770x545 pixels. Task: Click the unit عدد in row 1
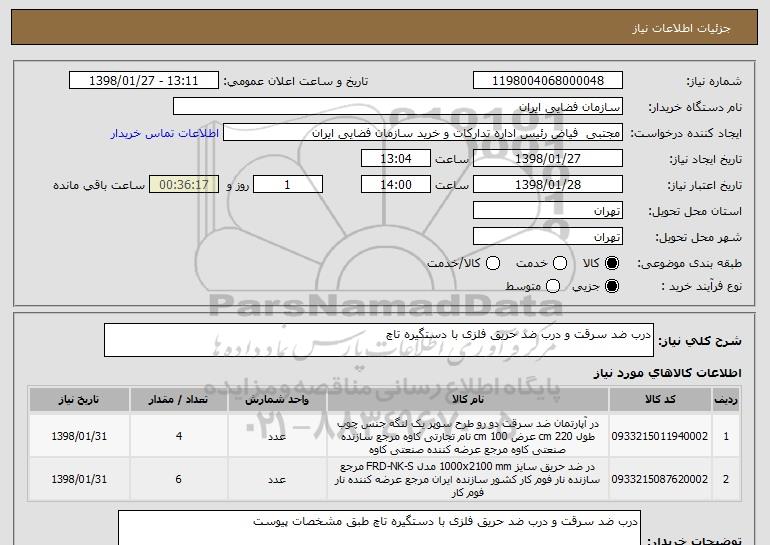point(277,436)
